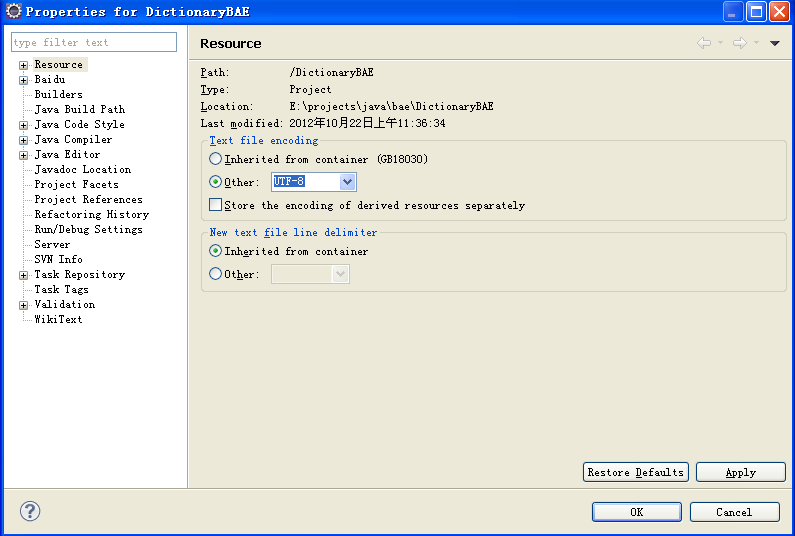Screen dimensions: 795x536
Task: Expand the Baidu tree node
Action: click(x=23, y=80)
